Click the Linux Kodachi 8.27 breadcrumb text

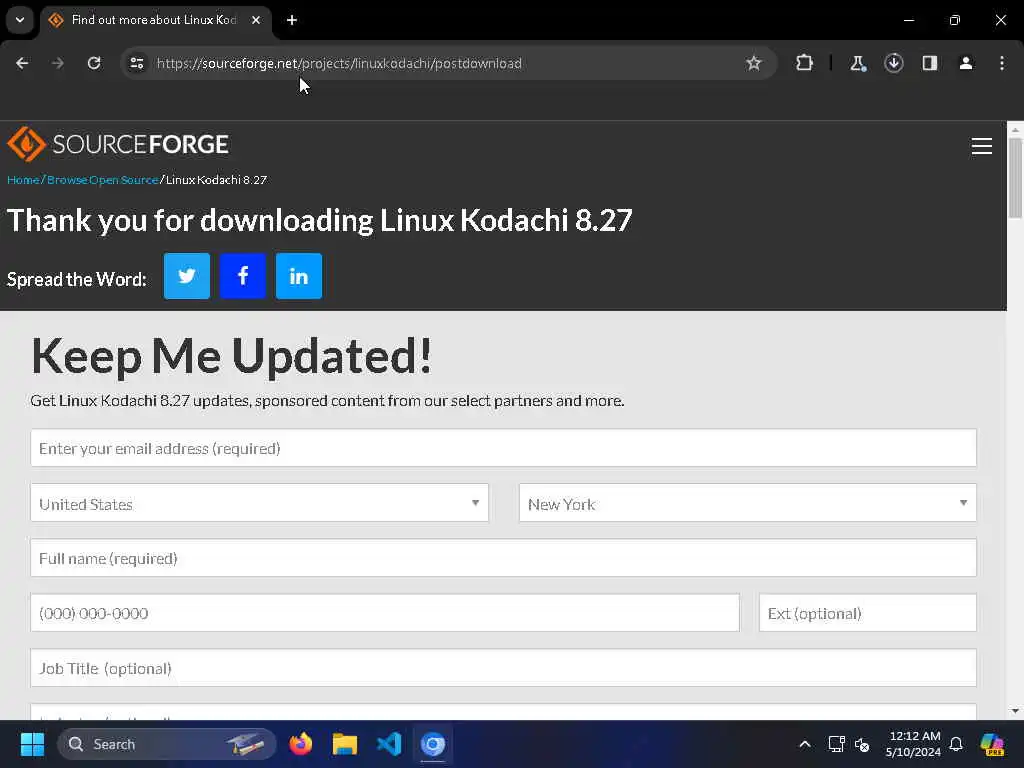coord(216,180)
